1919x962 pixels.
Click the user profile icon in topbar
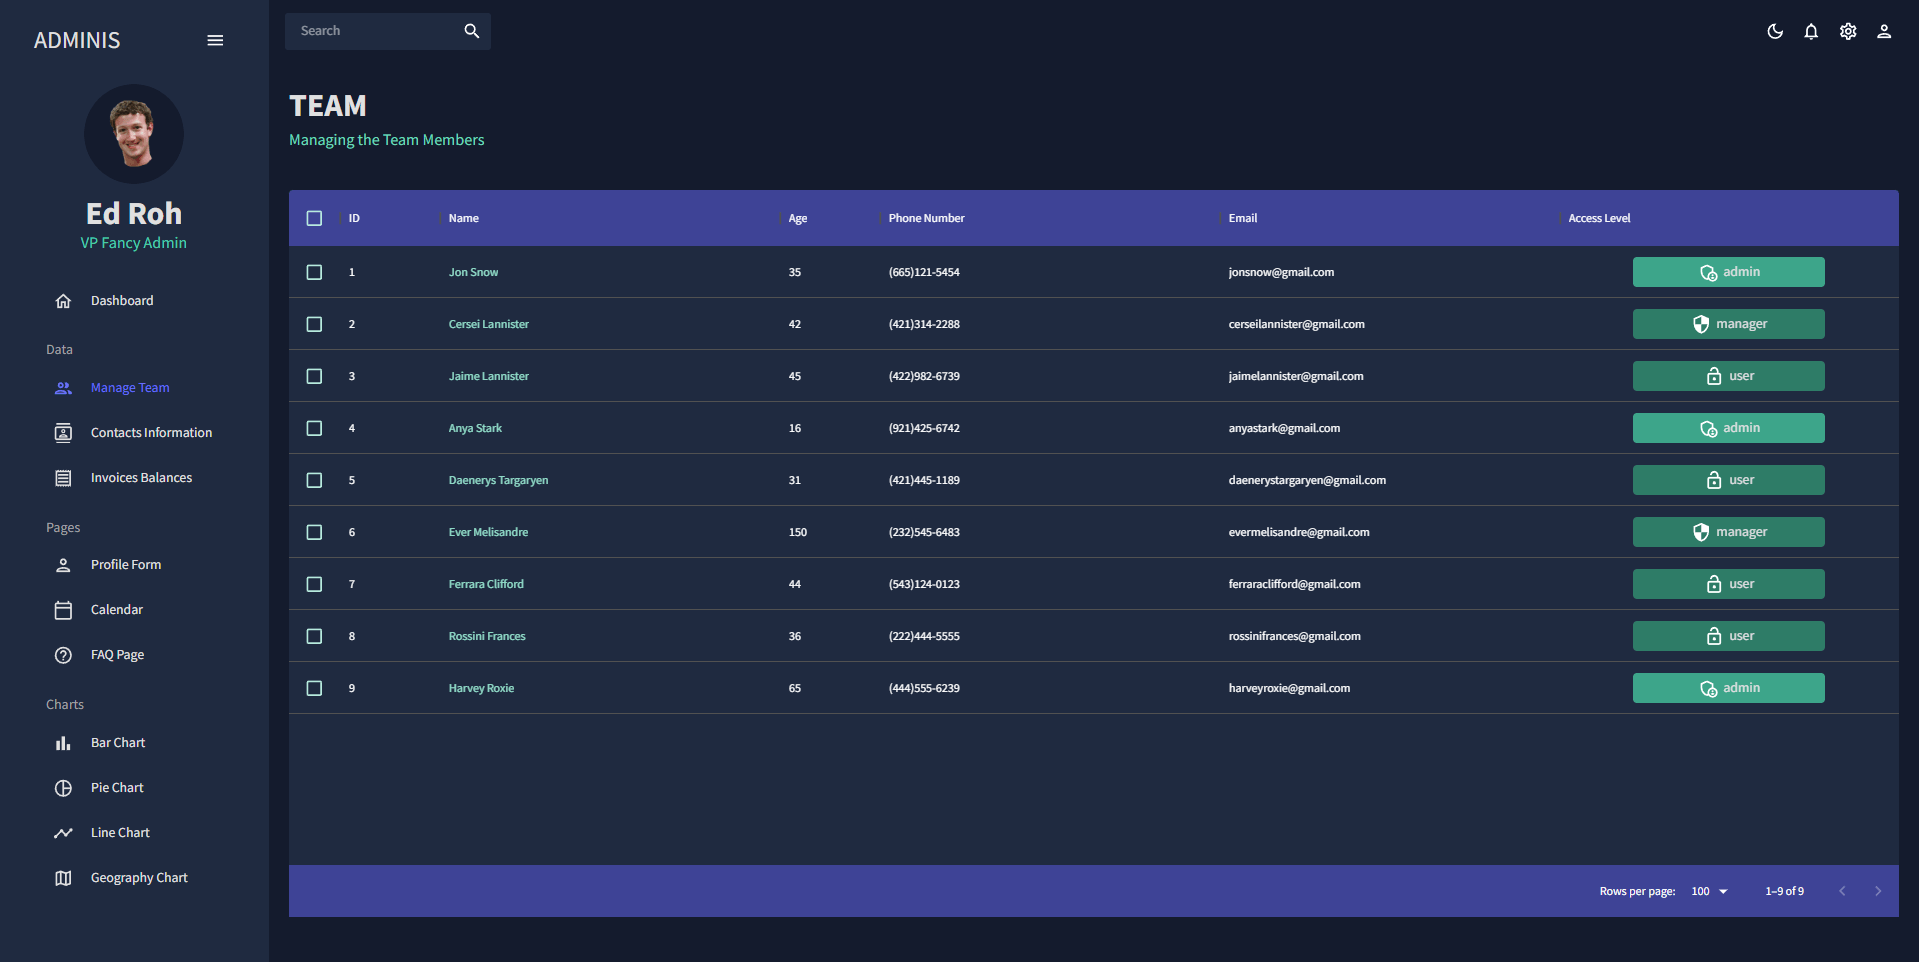(1883, 31)
